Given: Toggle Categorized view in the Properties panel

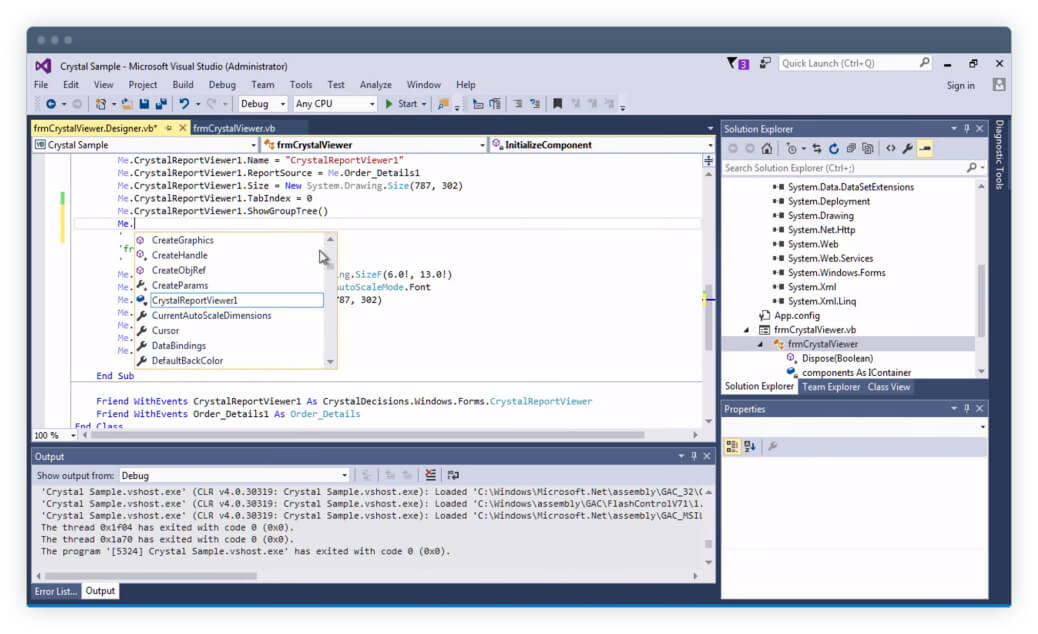Looking at the screenshot, I should (732, 447).
